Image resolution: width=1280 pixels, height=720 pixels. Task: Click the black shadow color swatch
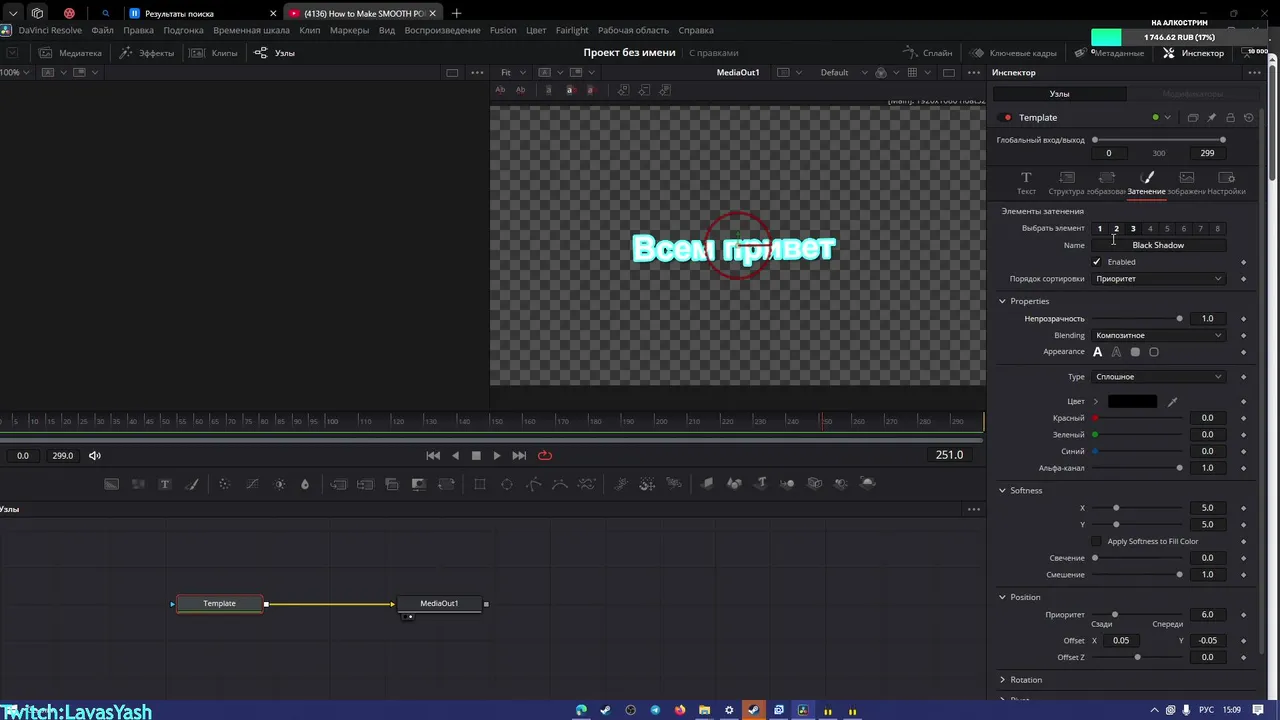click(1132, 402)
